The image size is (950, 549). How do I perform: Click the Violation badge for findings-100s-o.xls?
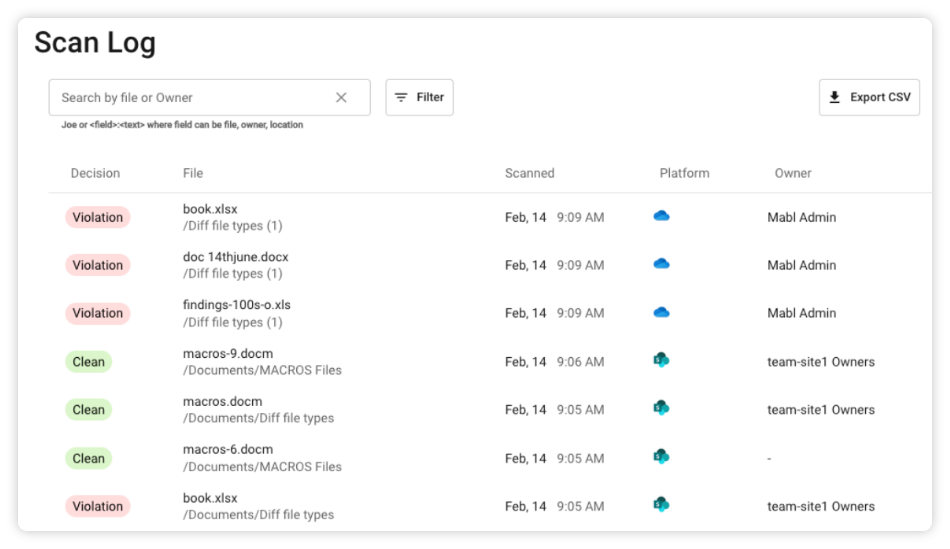[x=98, y=313]
